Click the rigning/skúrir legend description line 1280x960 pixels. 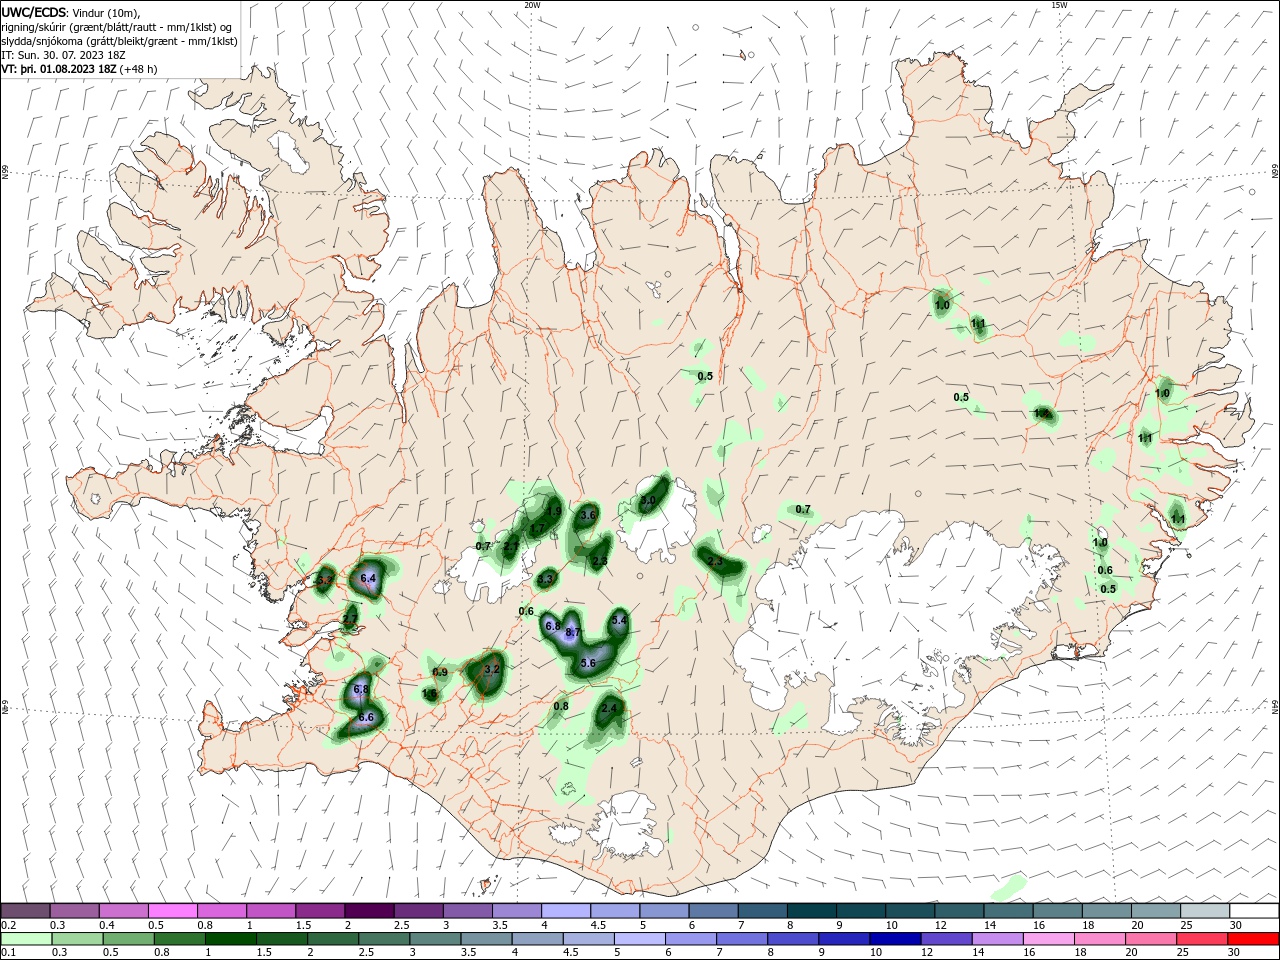tap(117, 26)
